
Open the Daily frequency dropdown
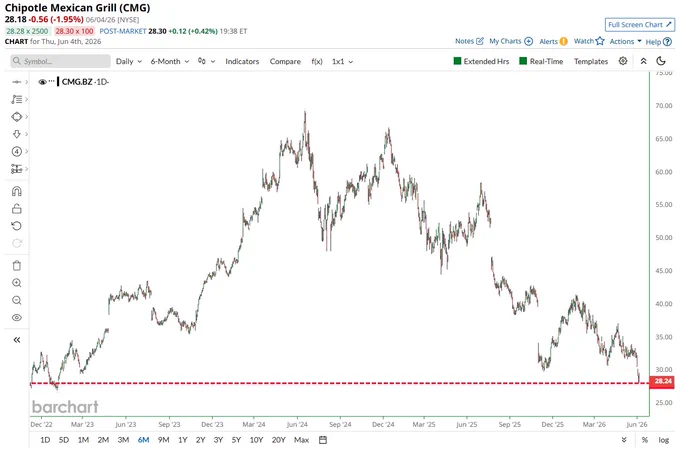[x=129, y=61]
